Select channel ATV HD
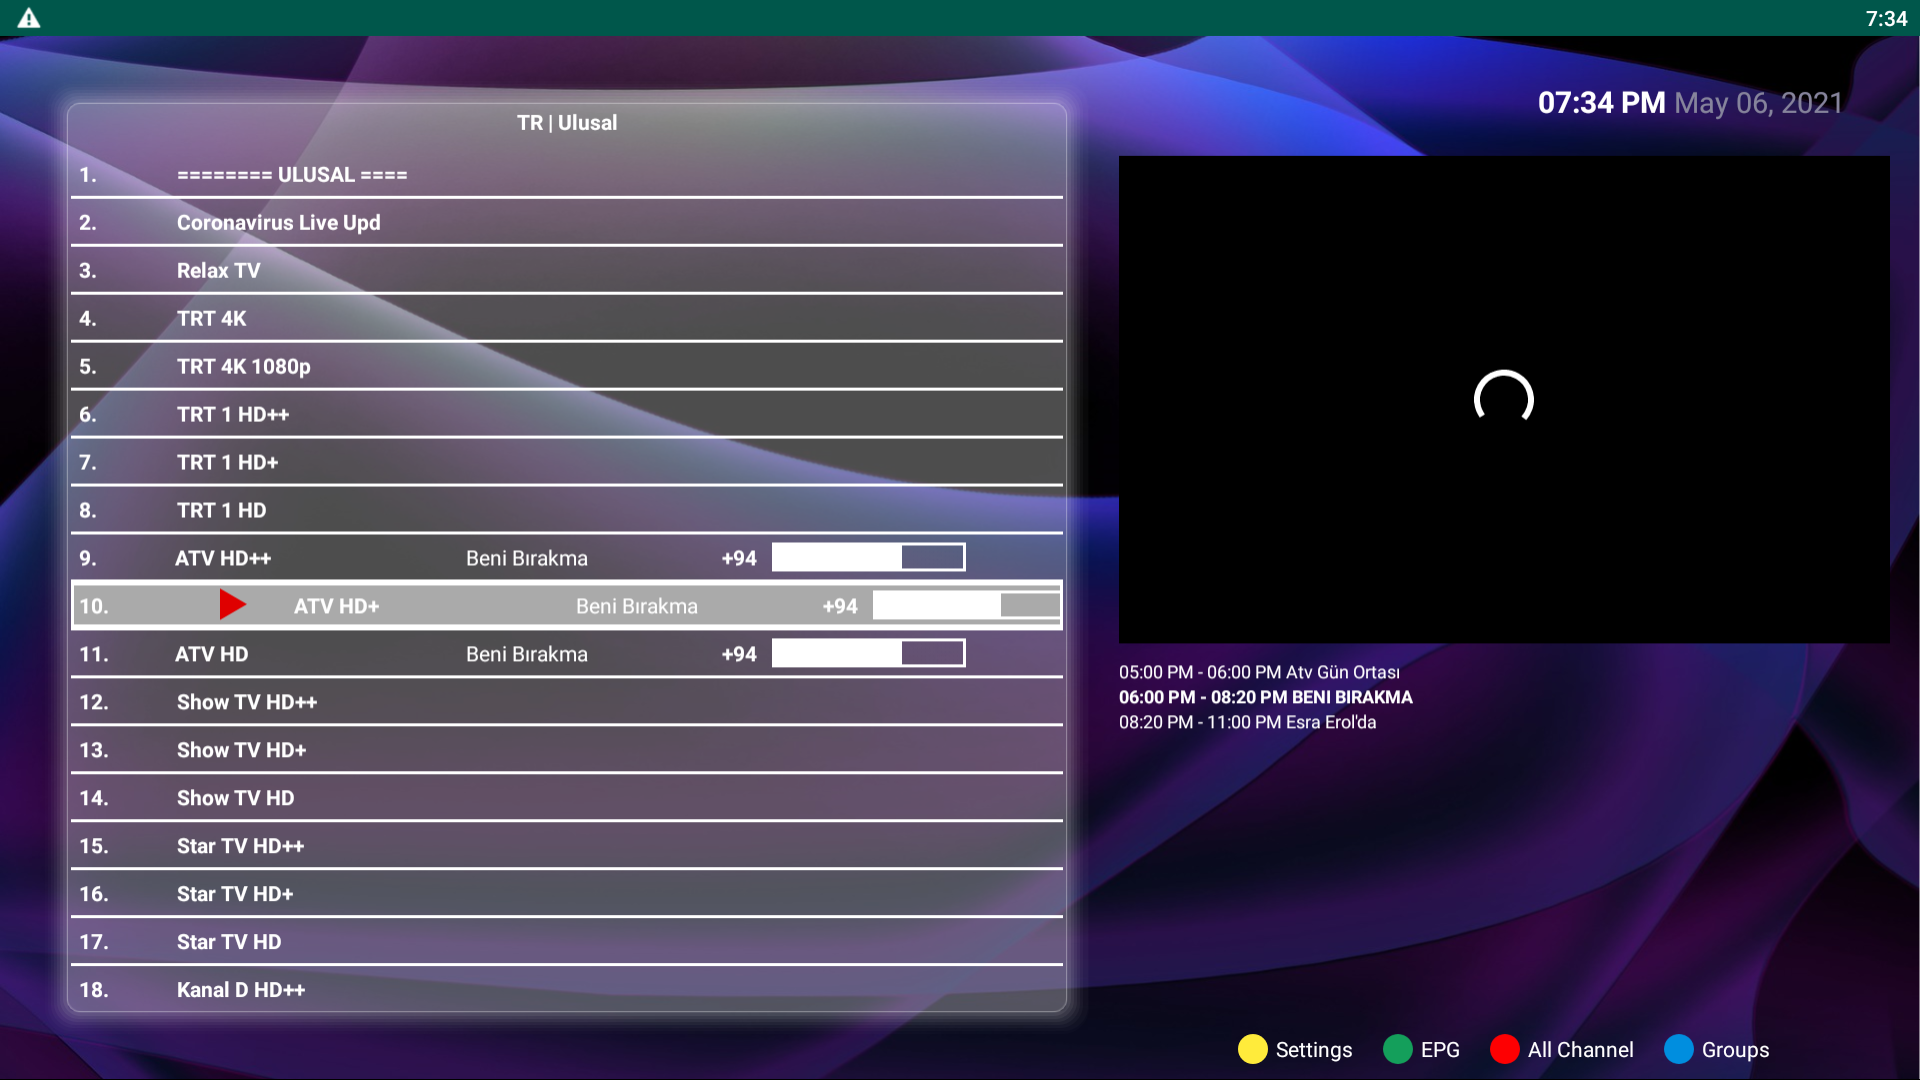 click(567, 654)
